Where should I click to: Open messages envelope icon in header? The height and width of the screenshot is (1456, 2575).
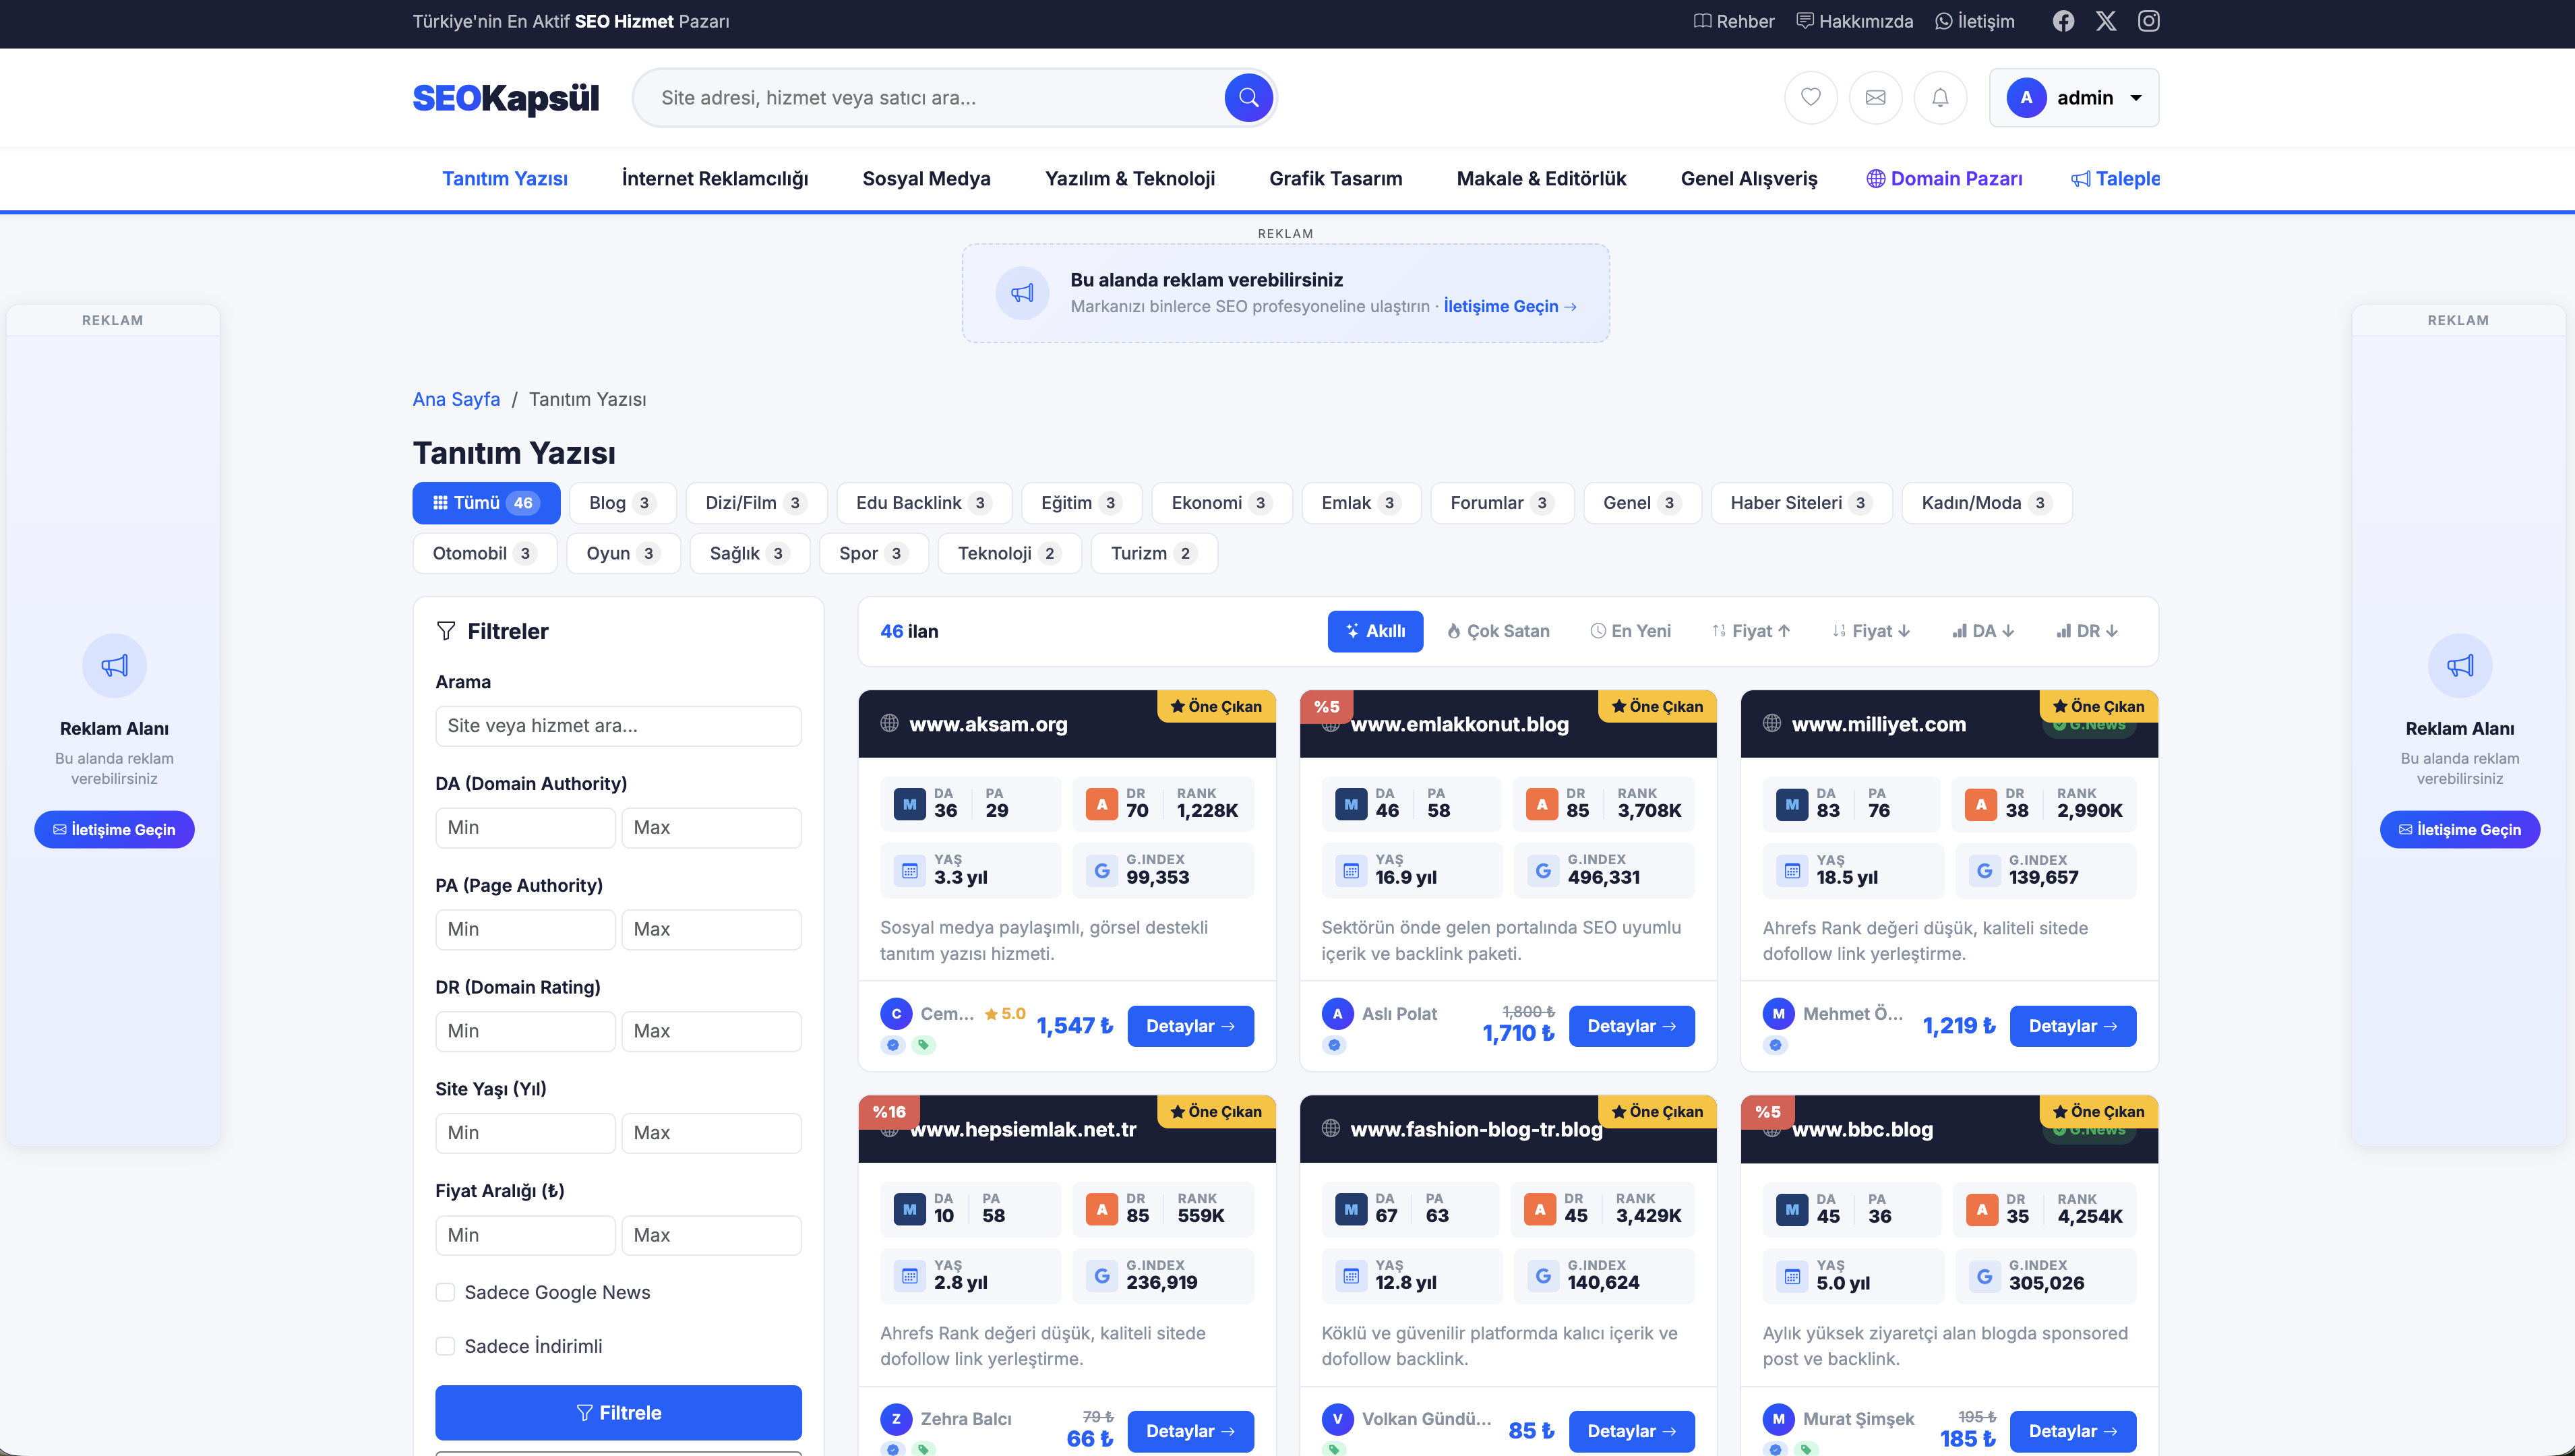click(x=1875, y=98)
